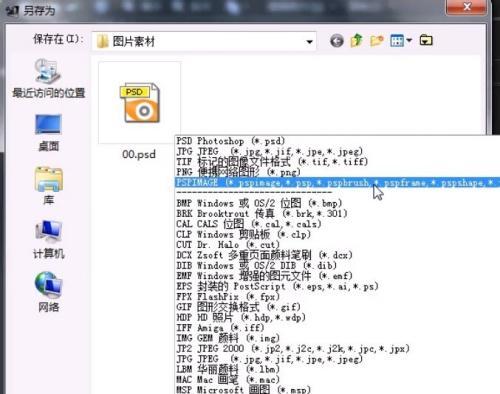
Task: Choose GIF 图形交换格式
Action: point(337,307)
